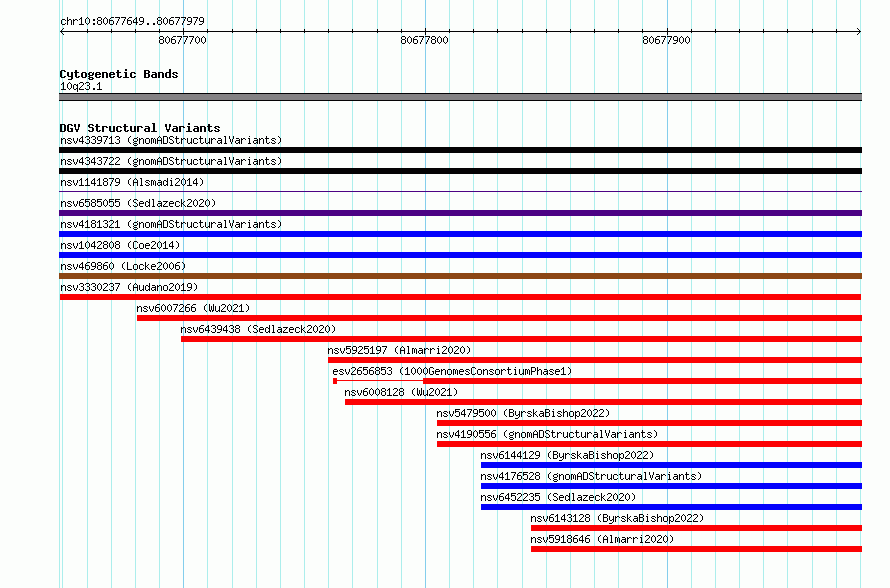Click the black bar under nsv4343722
The height and width of the screenshot is (588, 890).
click(x=460, y=171)
